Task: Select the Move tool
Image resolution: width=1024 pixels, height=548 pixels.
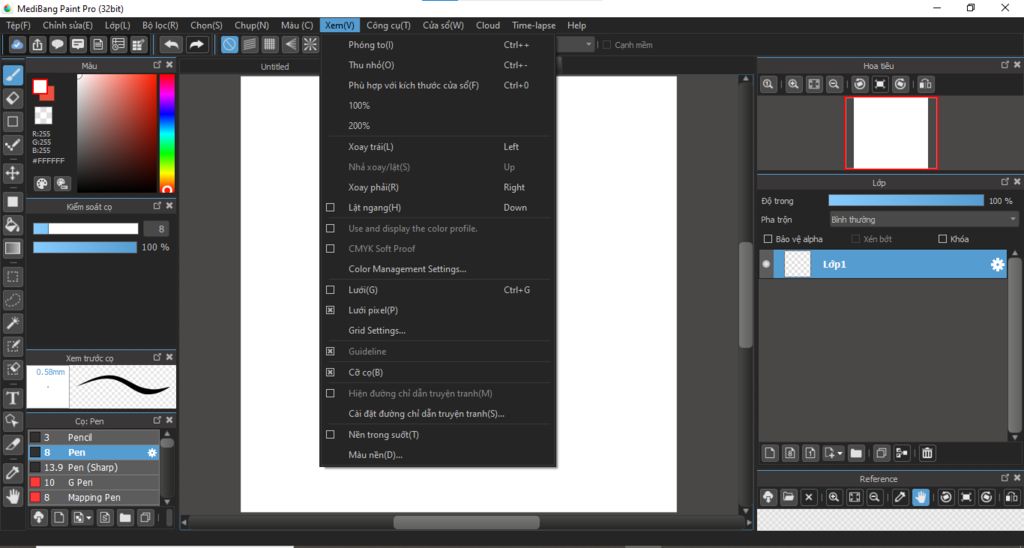Action: point(12,173)
